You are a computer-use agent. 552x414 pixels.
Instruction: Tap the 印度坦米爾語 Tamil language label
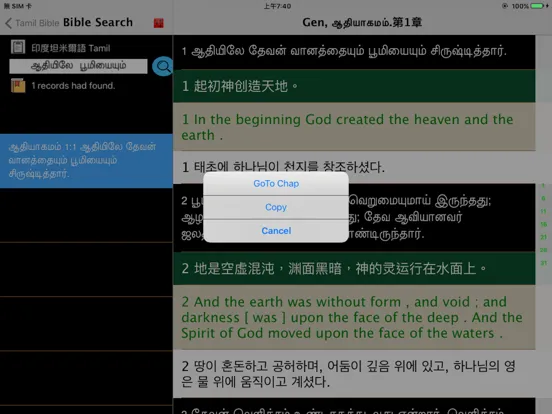(x=71, y=48)
